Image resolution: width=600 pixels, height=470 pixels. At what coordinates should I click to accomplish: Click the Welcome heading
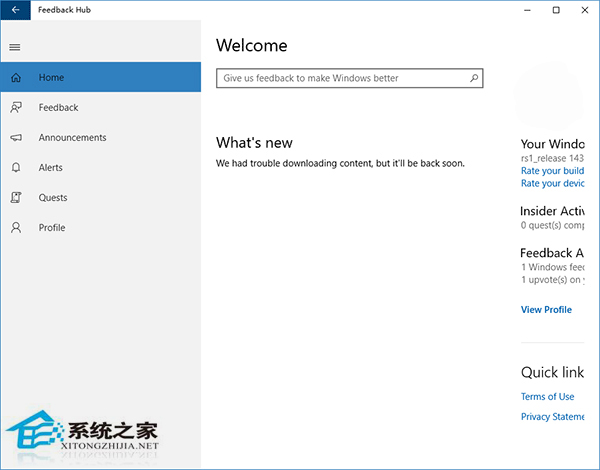pyautogui.click(x=251, y=46)
